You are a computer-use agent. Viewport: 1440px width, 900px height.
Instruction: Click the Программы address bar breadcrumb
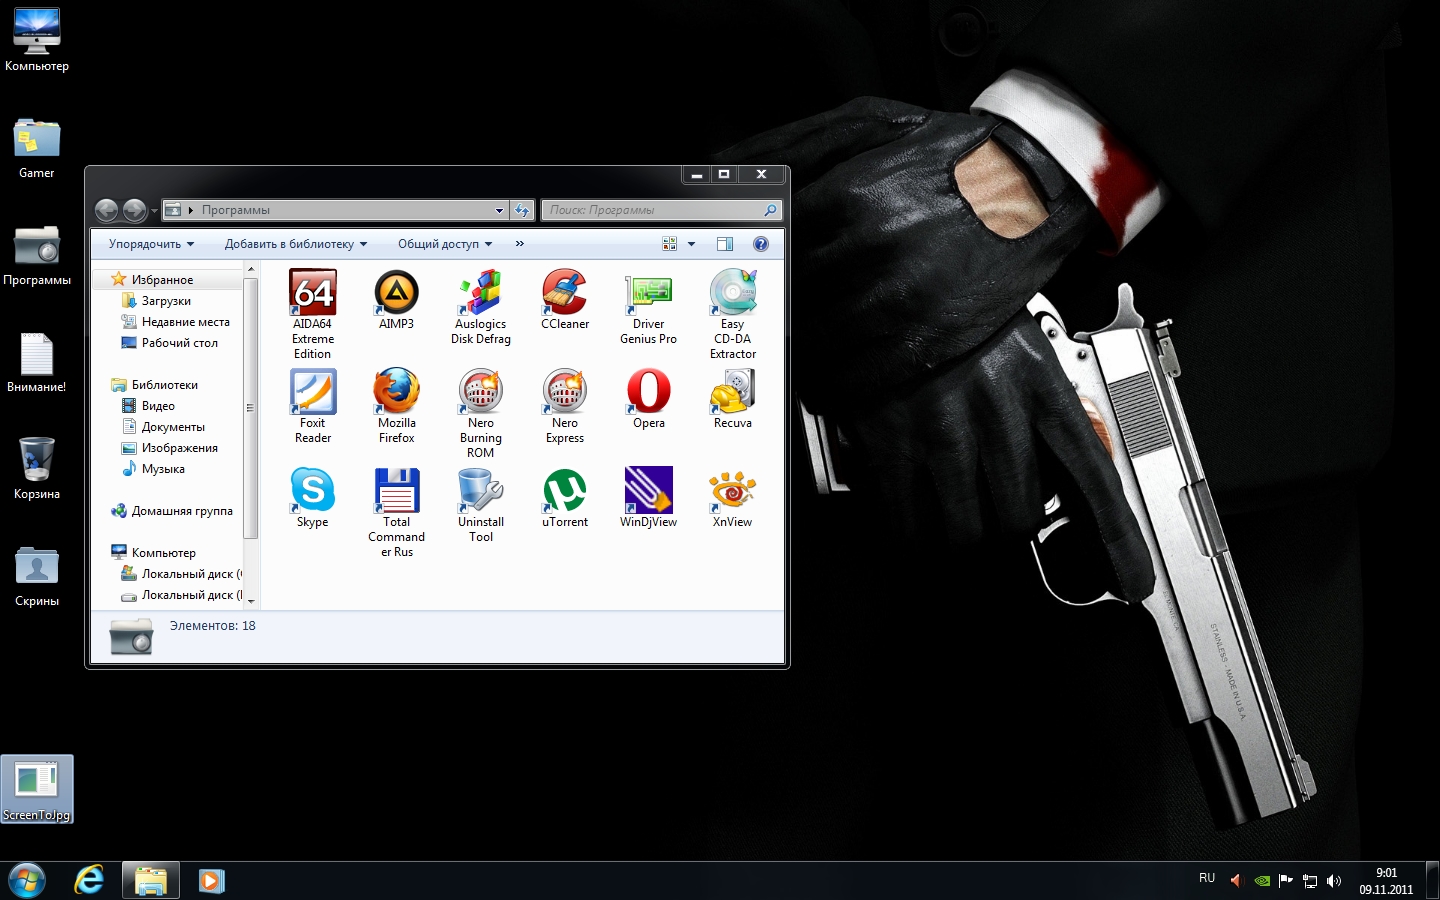236,210
